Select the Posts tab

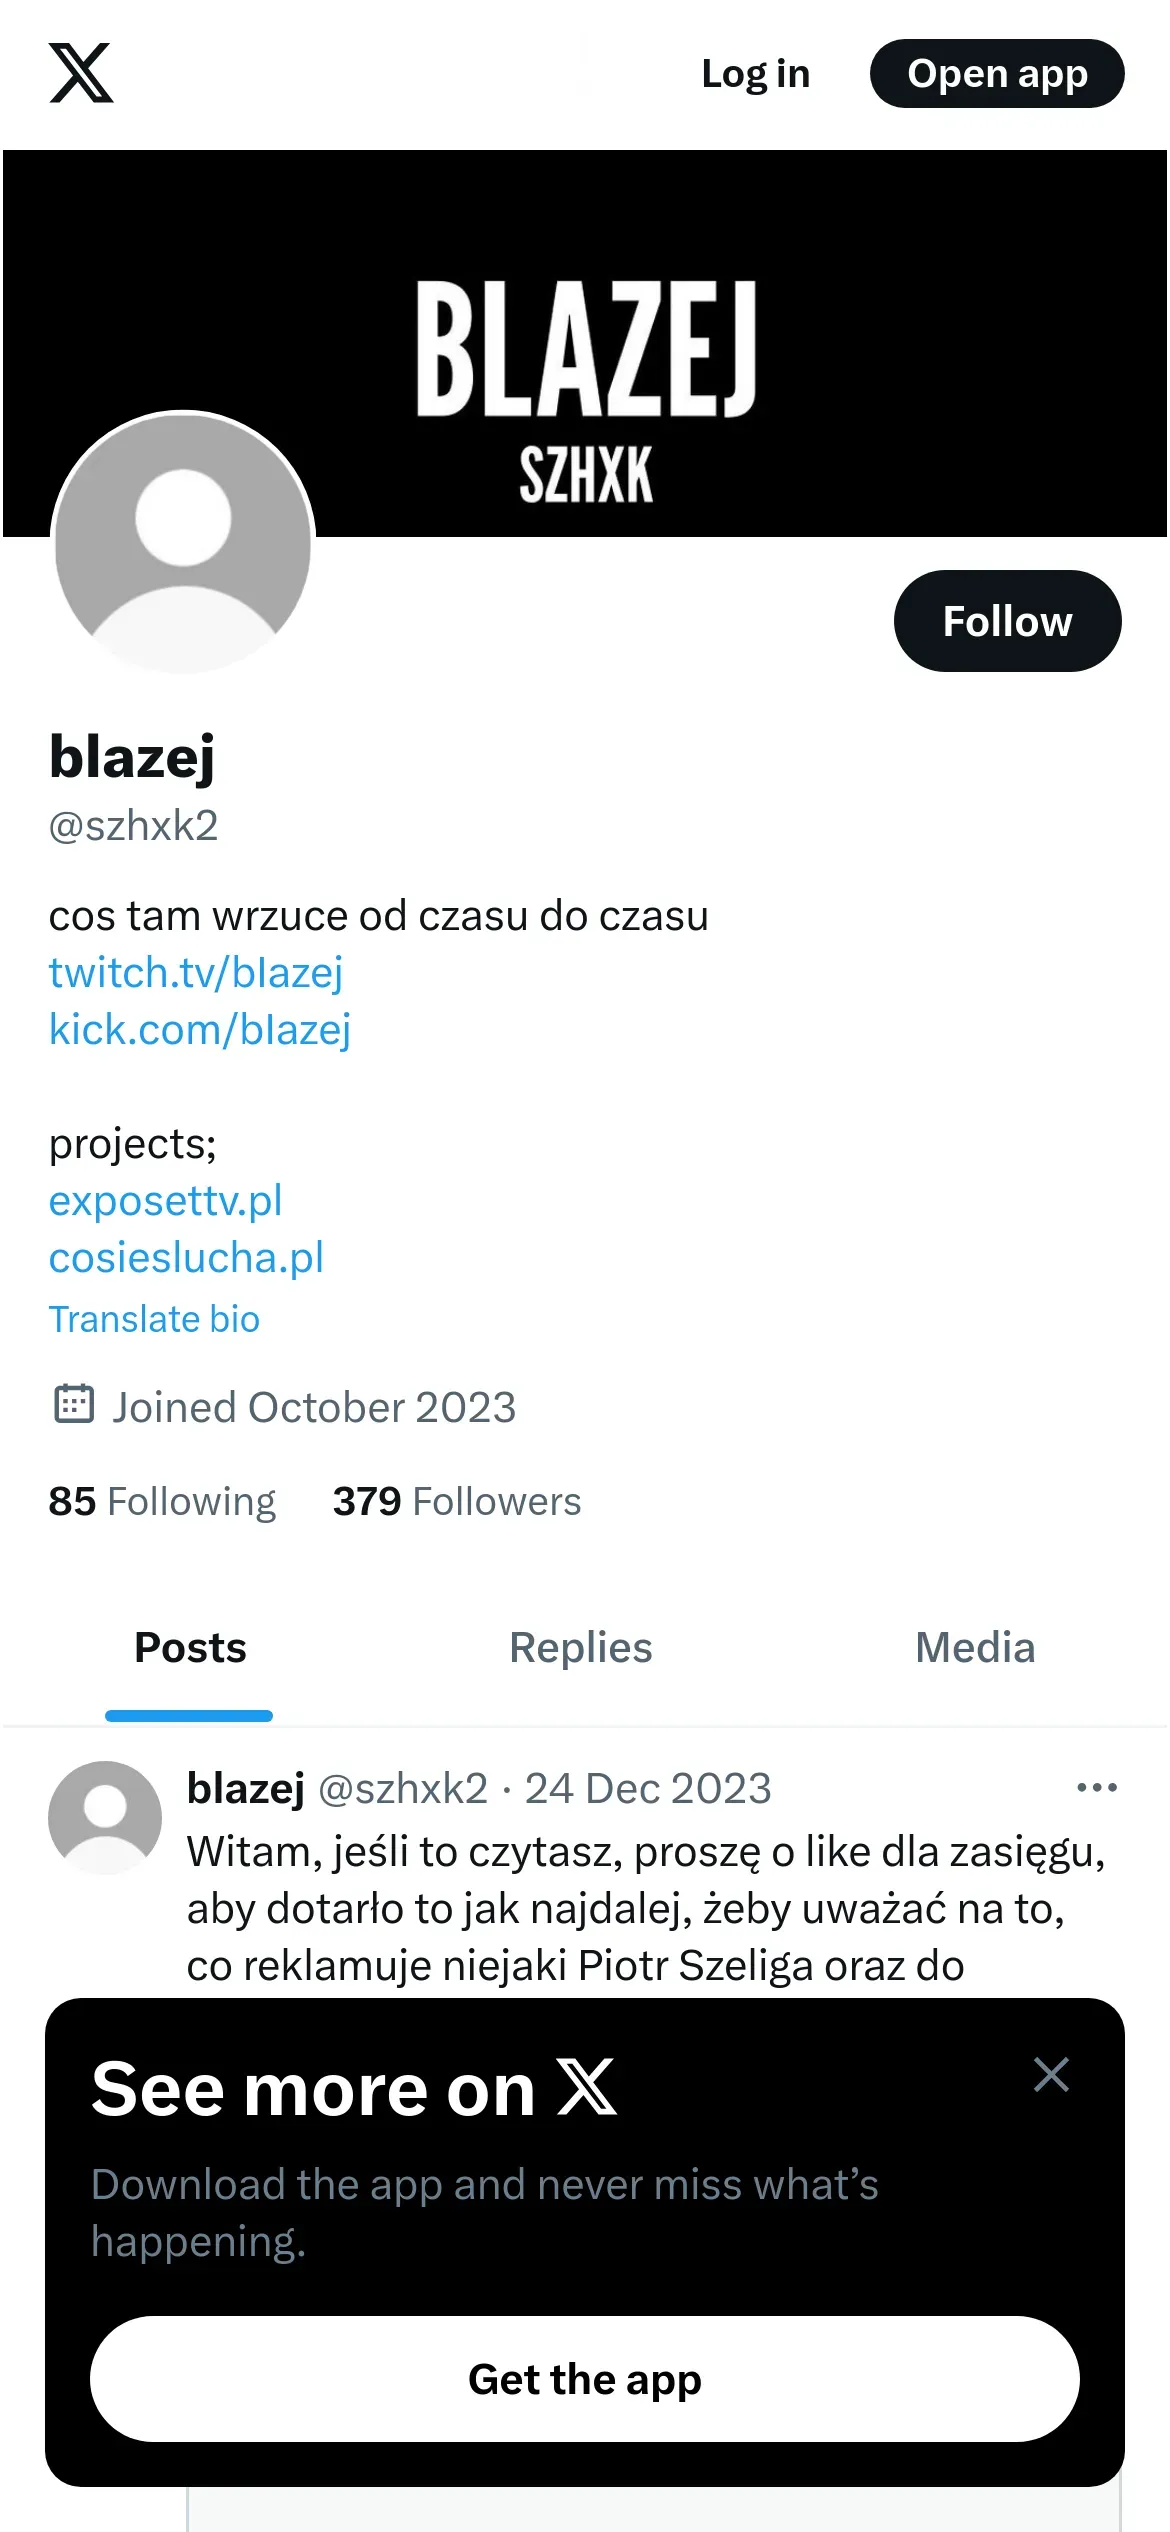click(190, 1648)
